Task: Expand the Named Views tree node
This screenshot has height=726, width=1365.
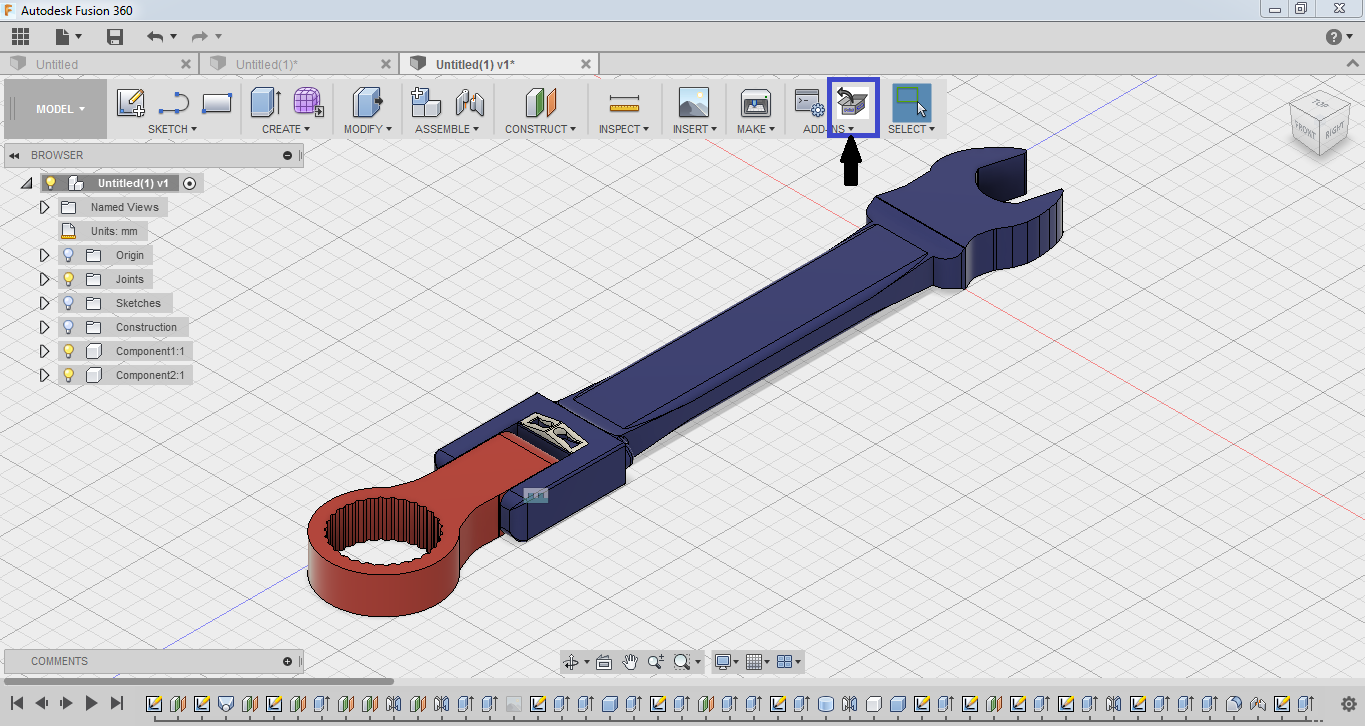Action: pos(44,207)
